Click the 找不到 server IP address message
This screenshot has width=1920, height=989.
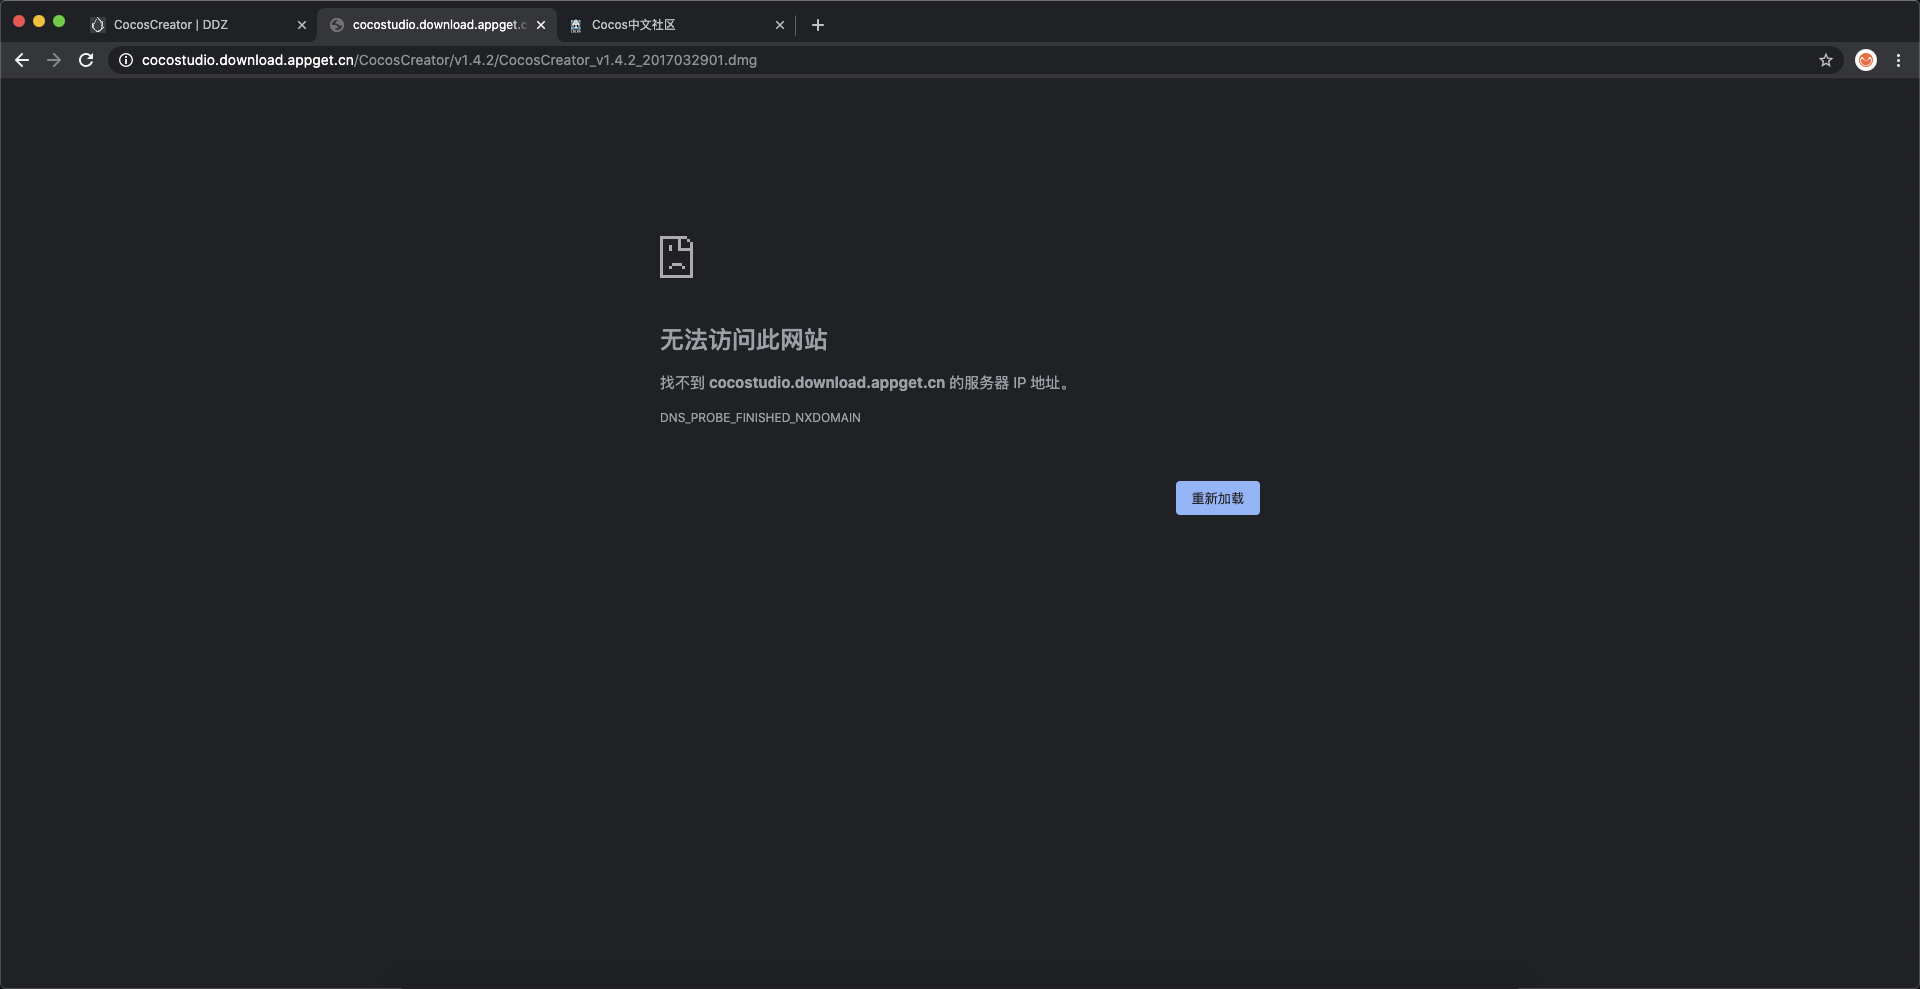pyautogui.click(x=866, y=383)
